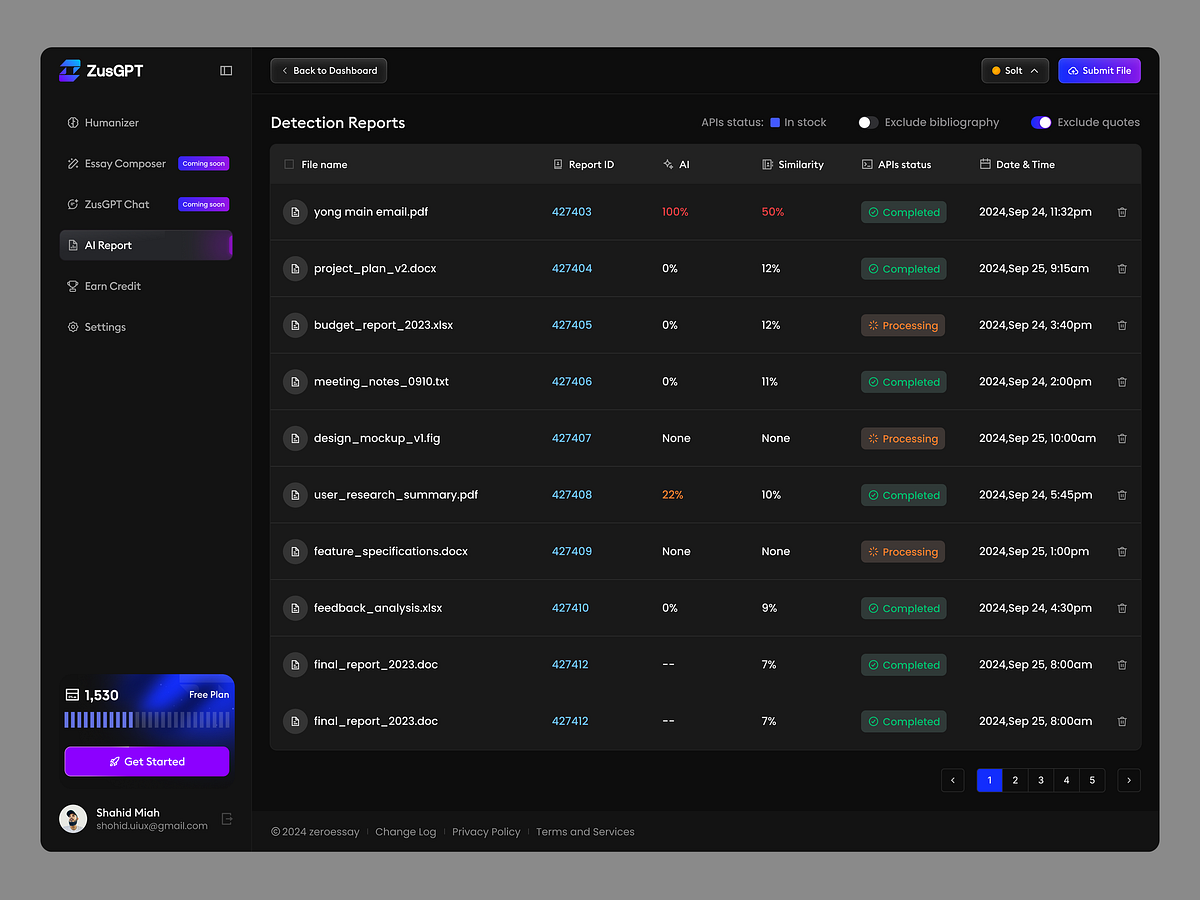Click Shahid Miah profile avatar
The width and height of the screenshot is (1200, 900).
click(x=73, y=819)
